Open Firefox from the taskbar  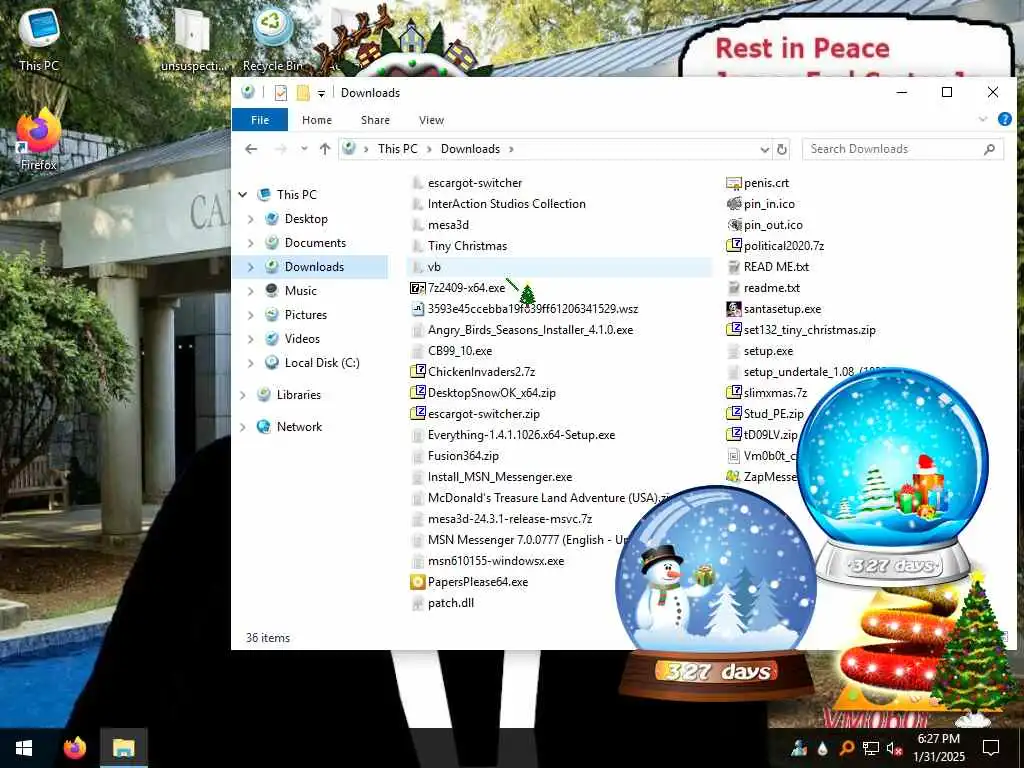pyautogui.click(x=74, y=748)
